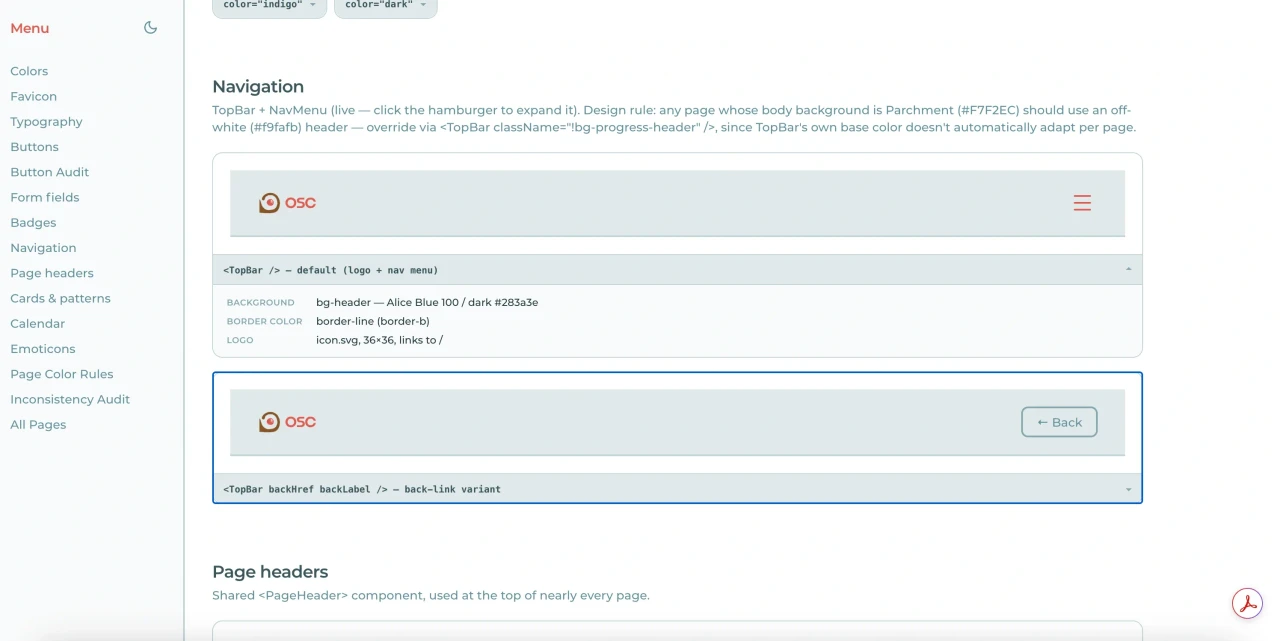
Task: Open the color="dark" dropdown
Action: tap(386, 6)
